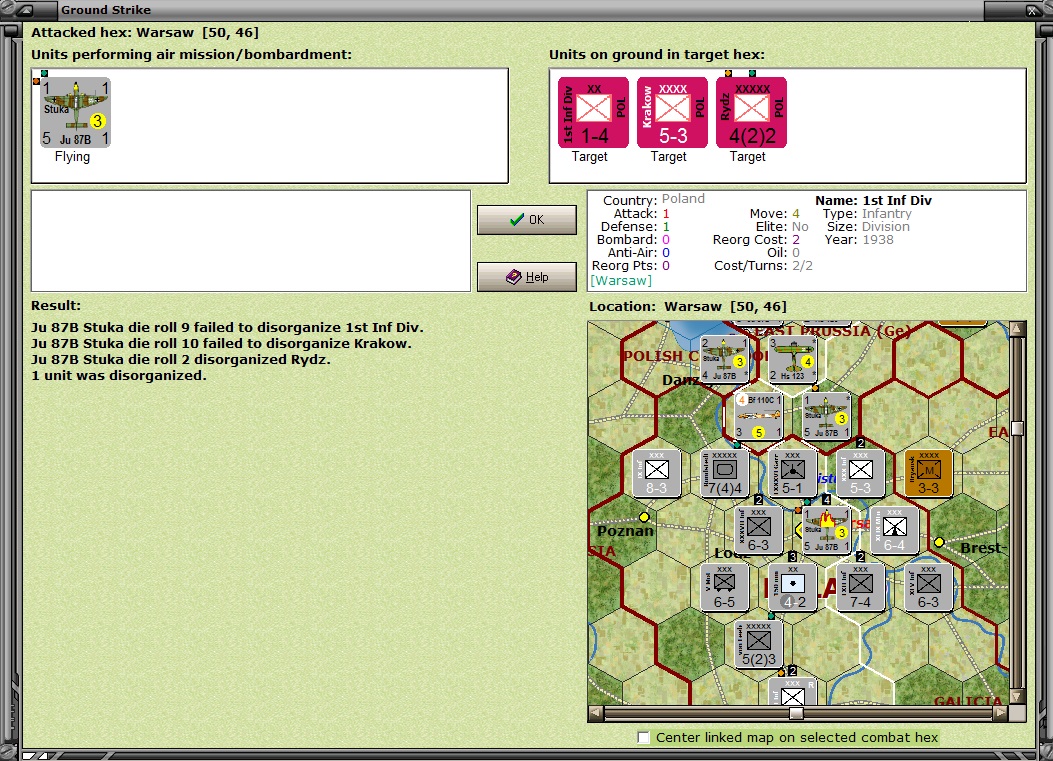Select the flying Ju 87B Stuka unit counter
Viewport: 1053px width, 761px height.
click(75, 112)
